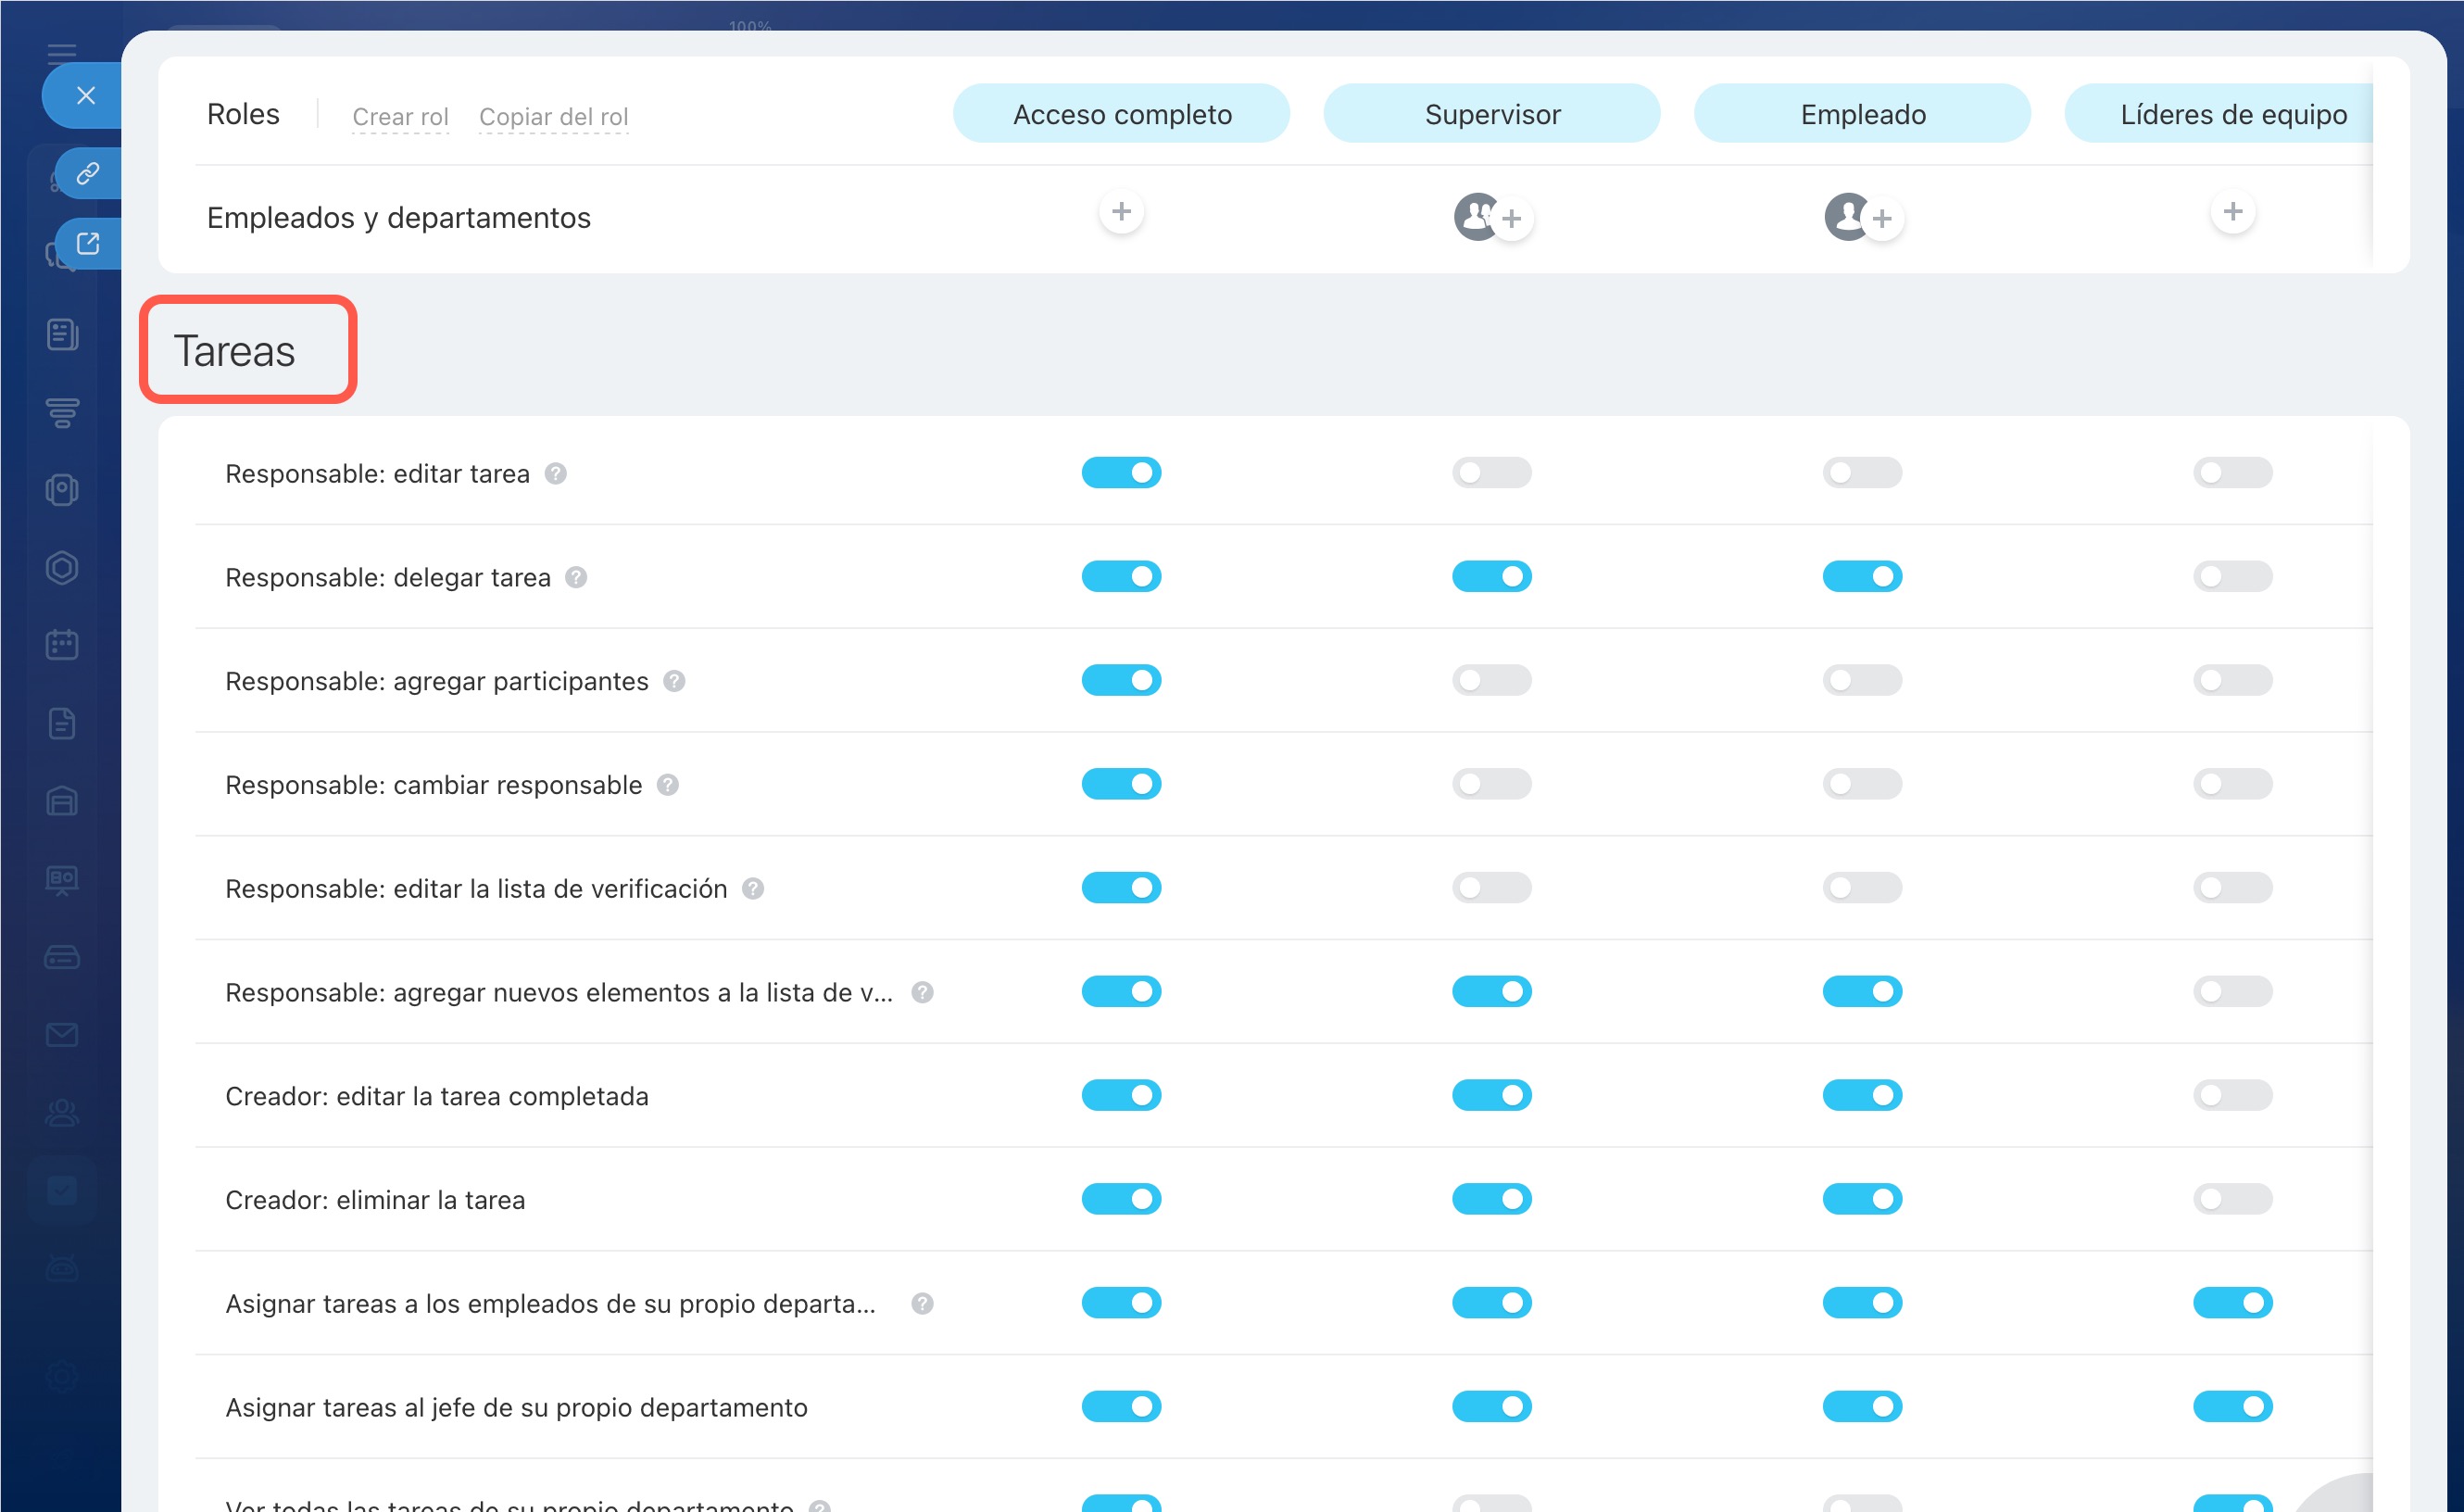Click the feed icon in left sidebar

click(x=62, y=334)
